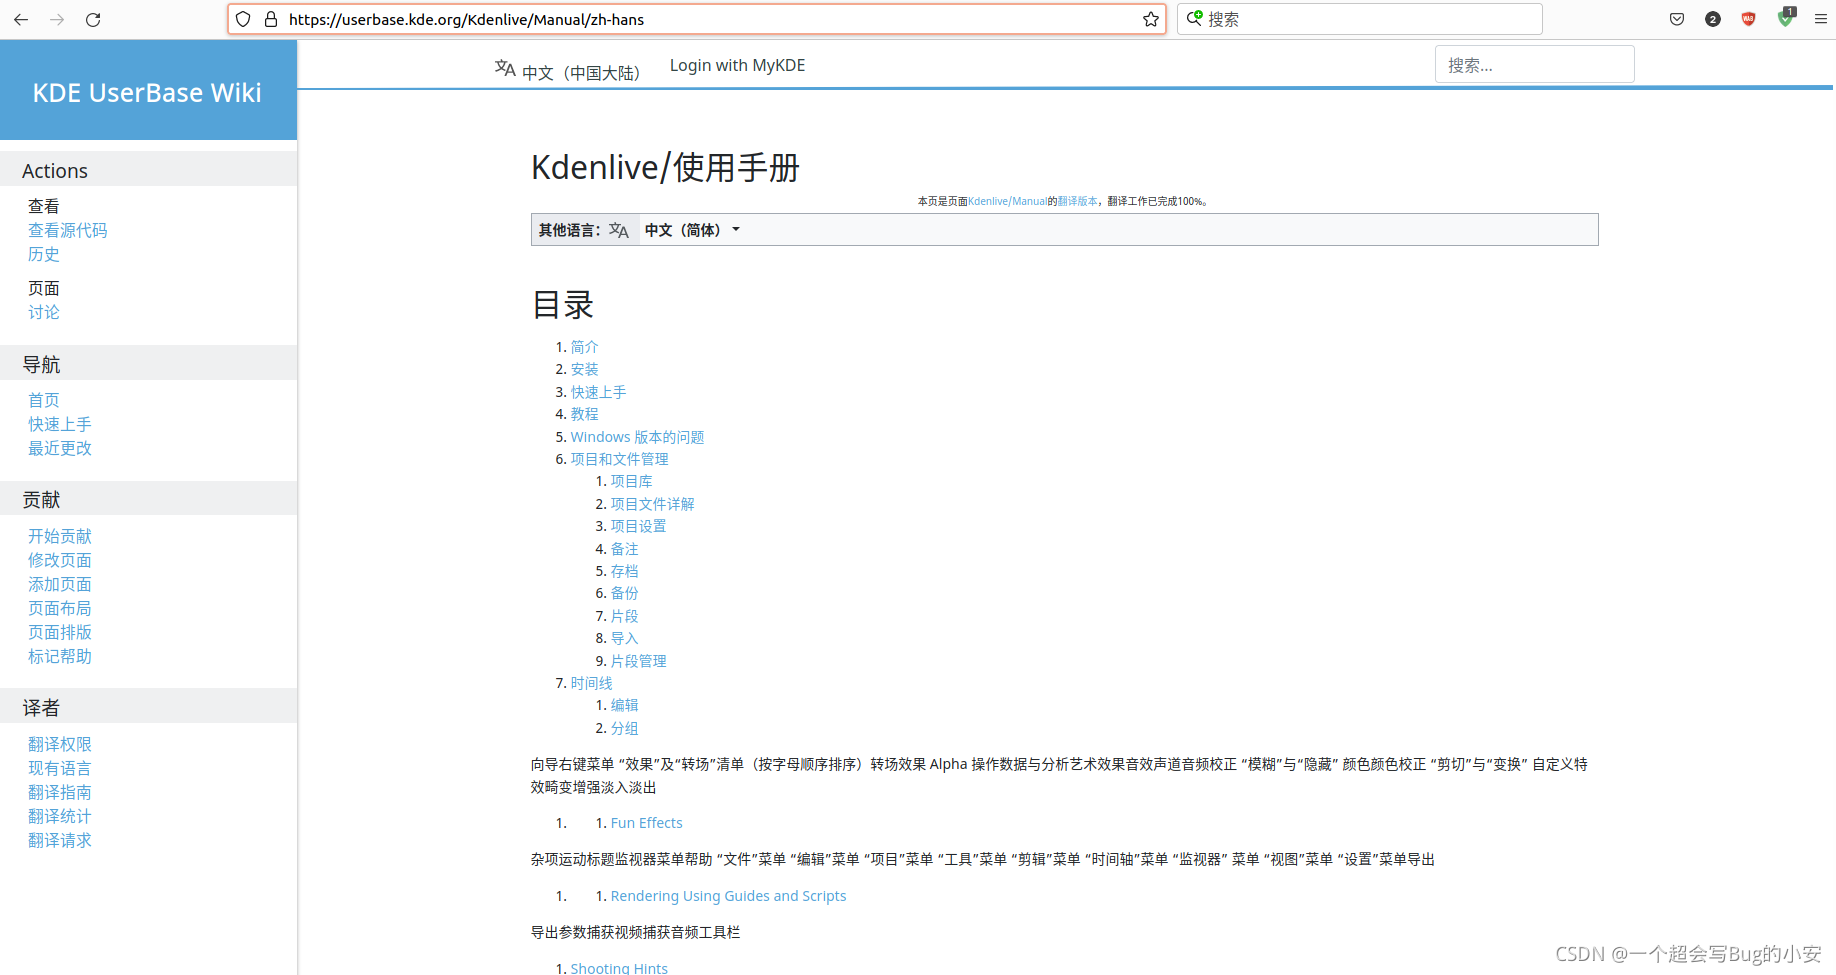Open 编辑 under 时间线

click(624, 705)
